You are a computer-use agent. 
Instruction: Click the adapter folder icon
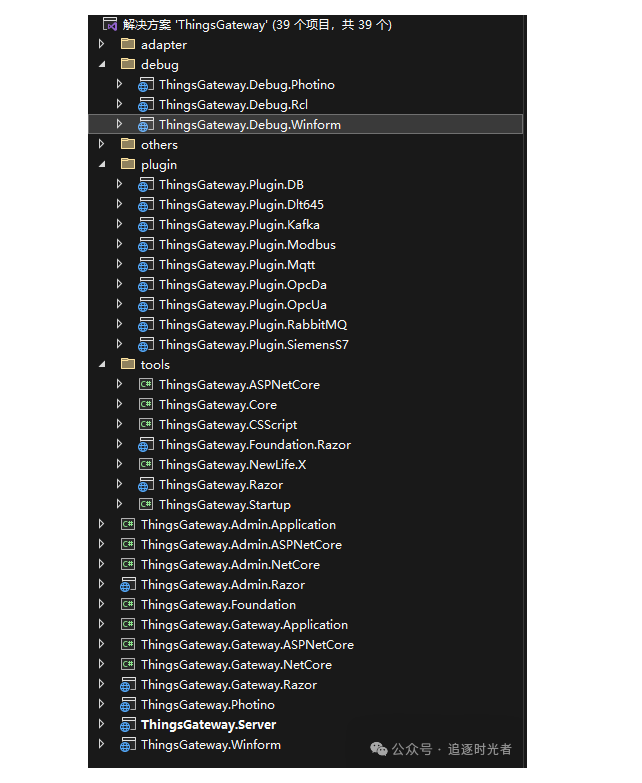click(128, 44)
